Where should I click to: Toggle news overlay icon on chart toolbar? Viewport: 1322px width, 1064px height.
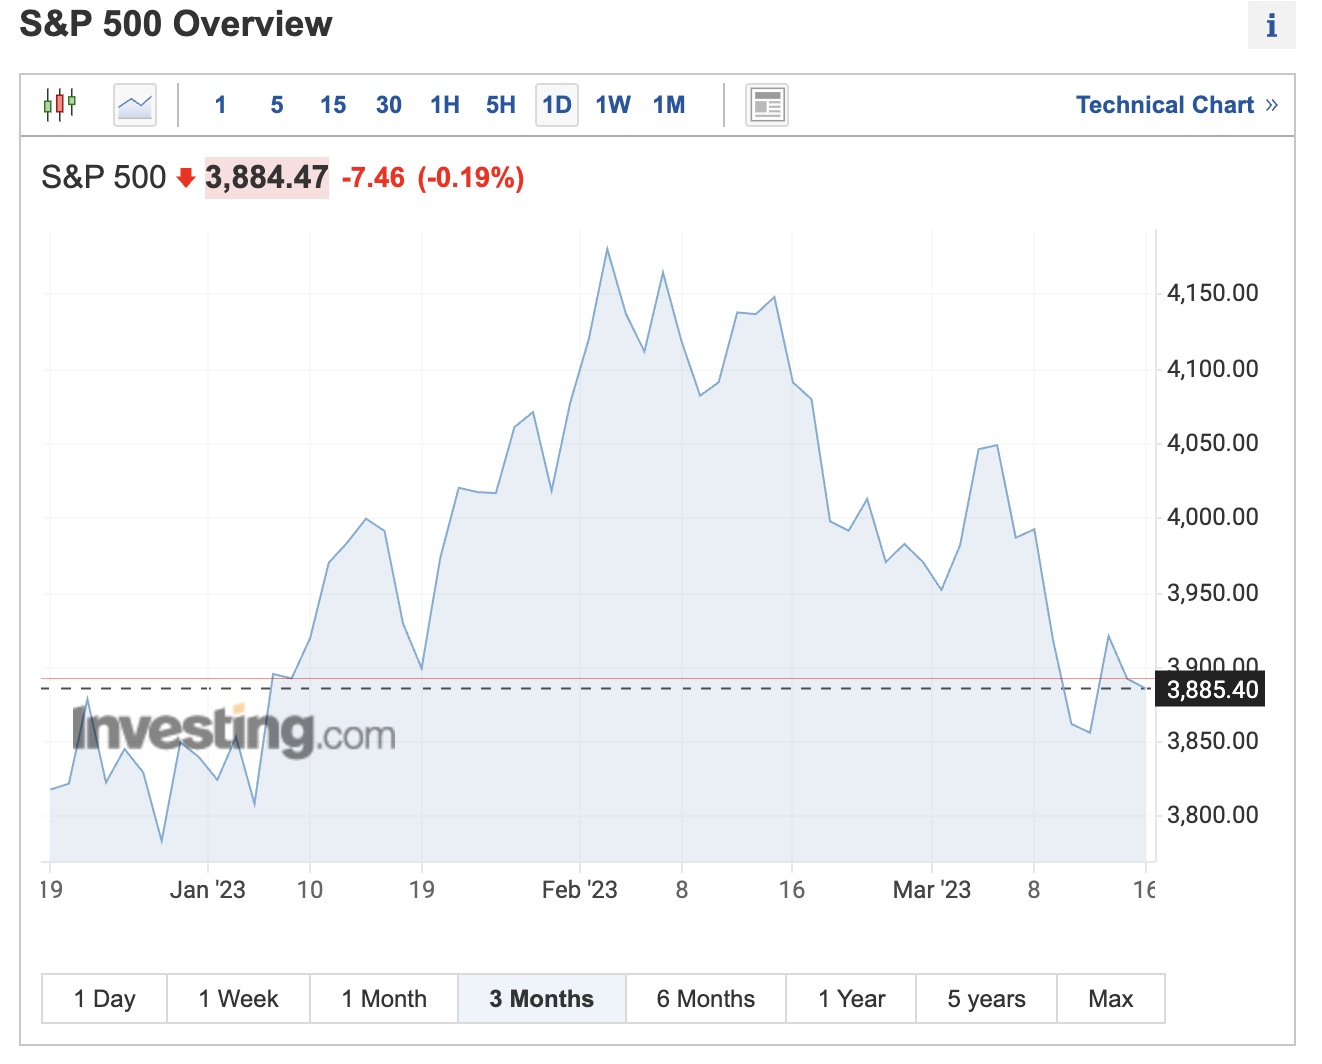(767, 104)
